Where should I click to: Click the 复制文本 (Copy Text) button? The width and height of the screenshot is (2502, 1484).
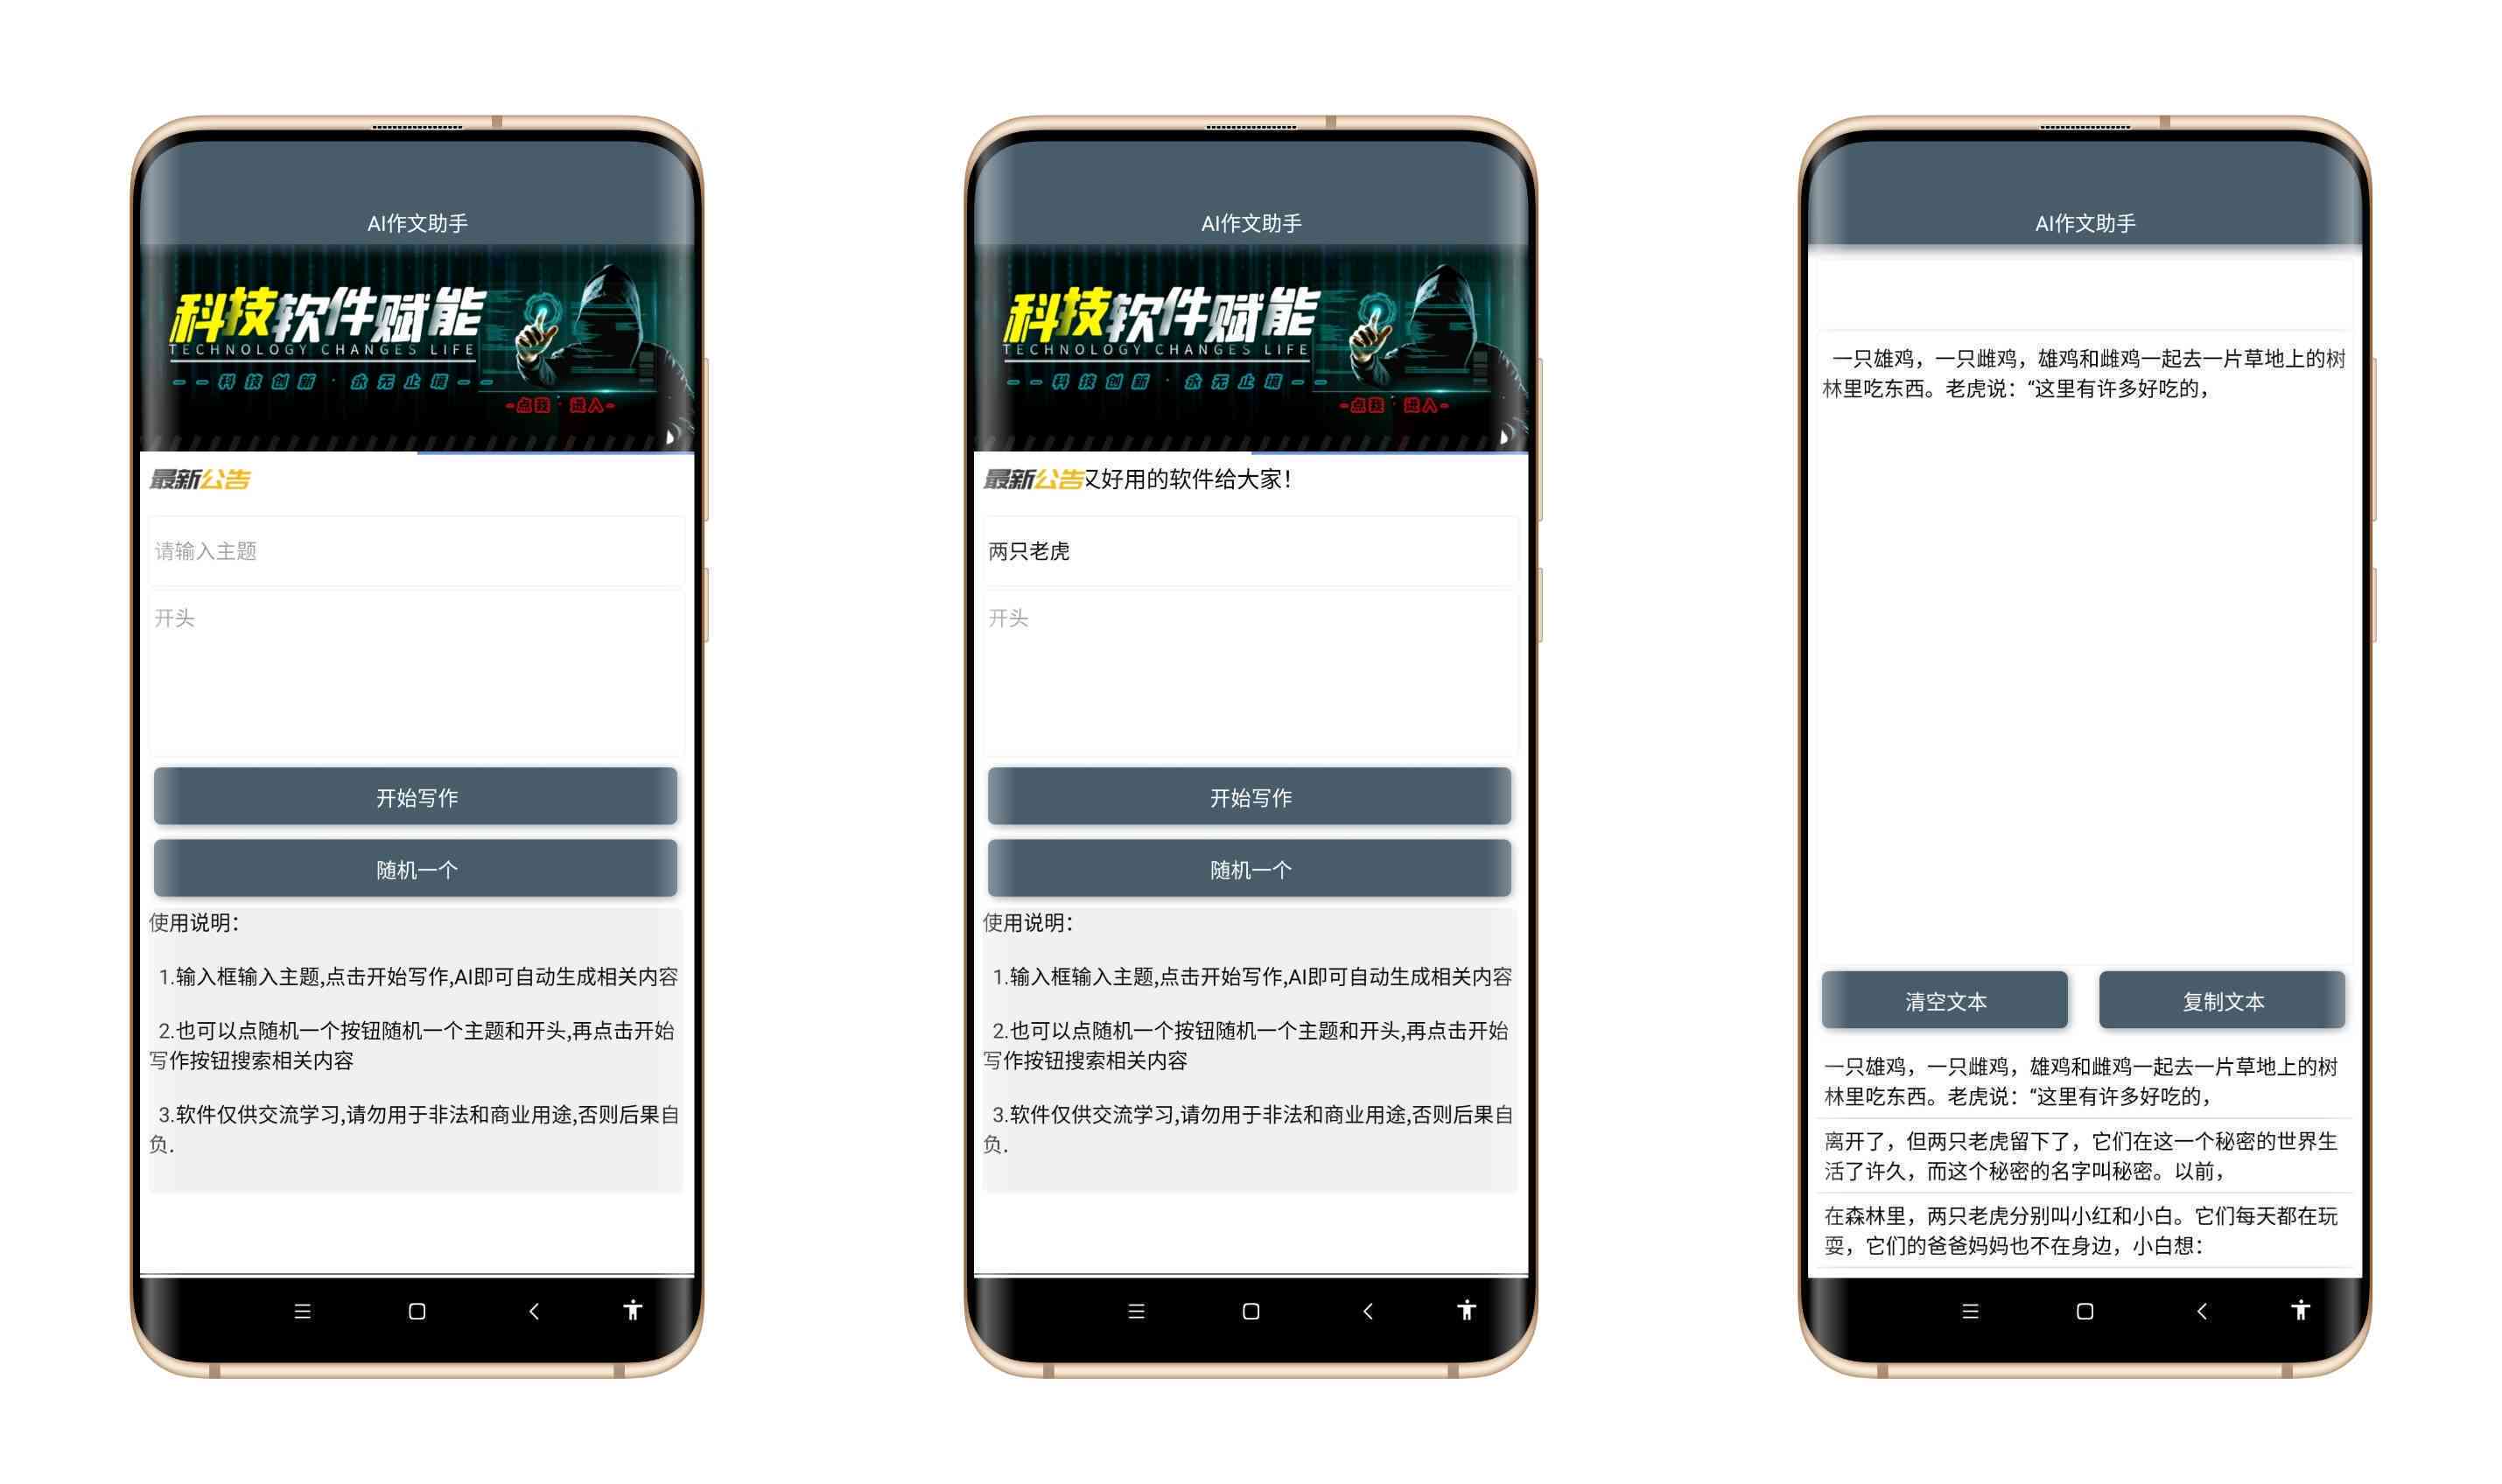(x=2225, y=1002)
